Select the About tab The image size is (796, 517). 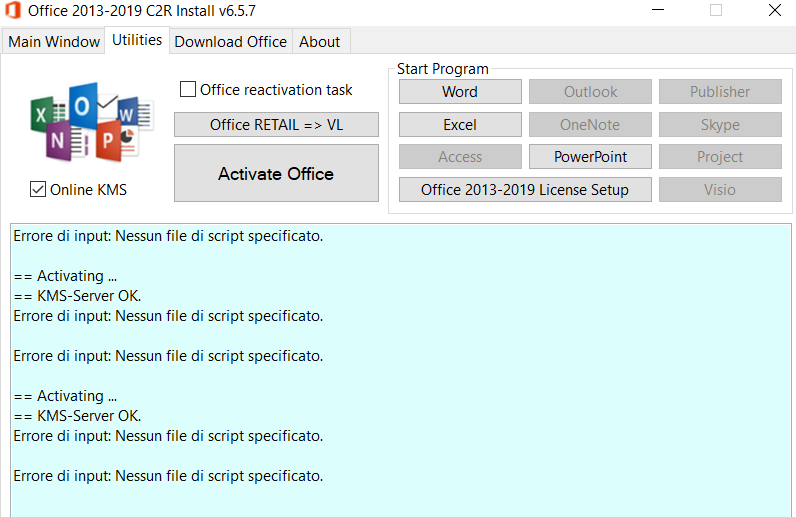point(319,42)
